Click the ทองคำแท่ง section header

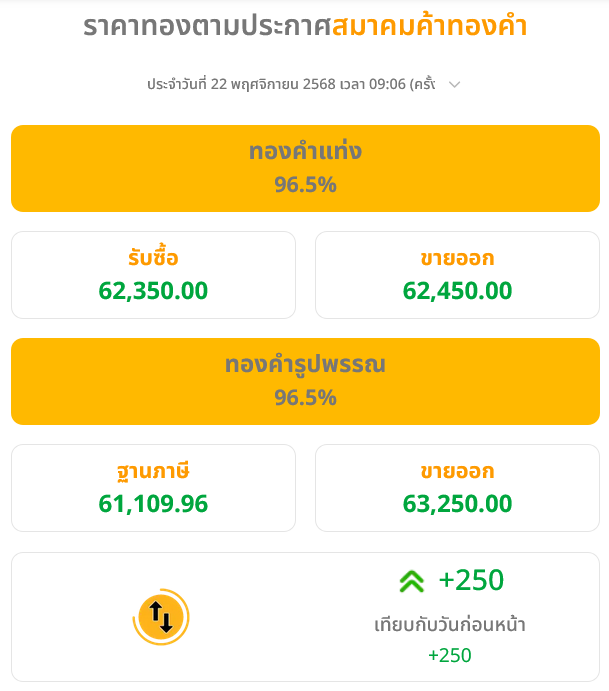(x=305, y=152)
